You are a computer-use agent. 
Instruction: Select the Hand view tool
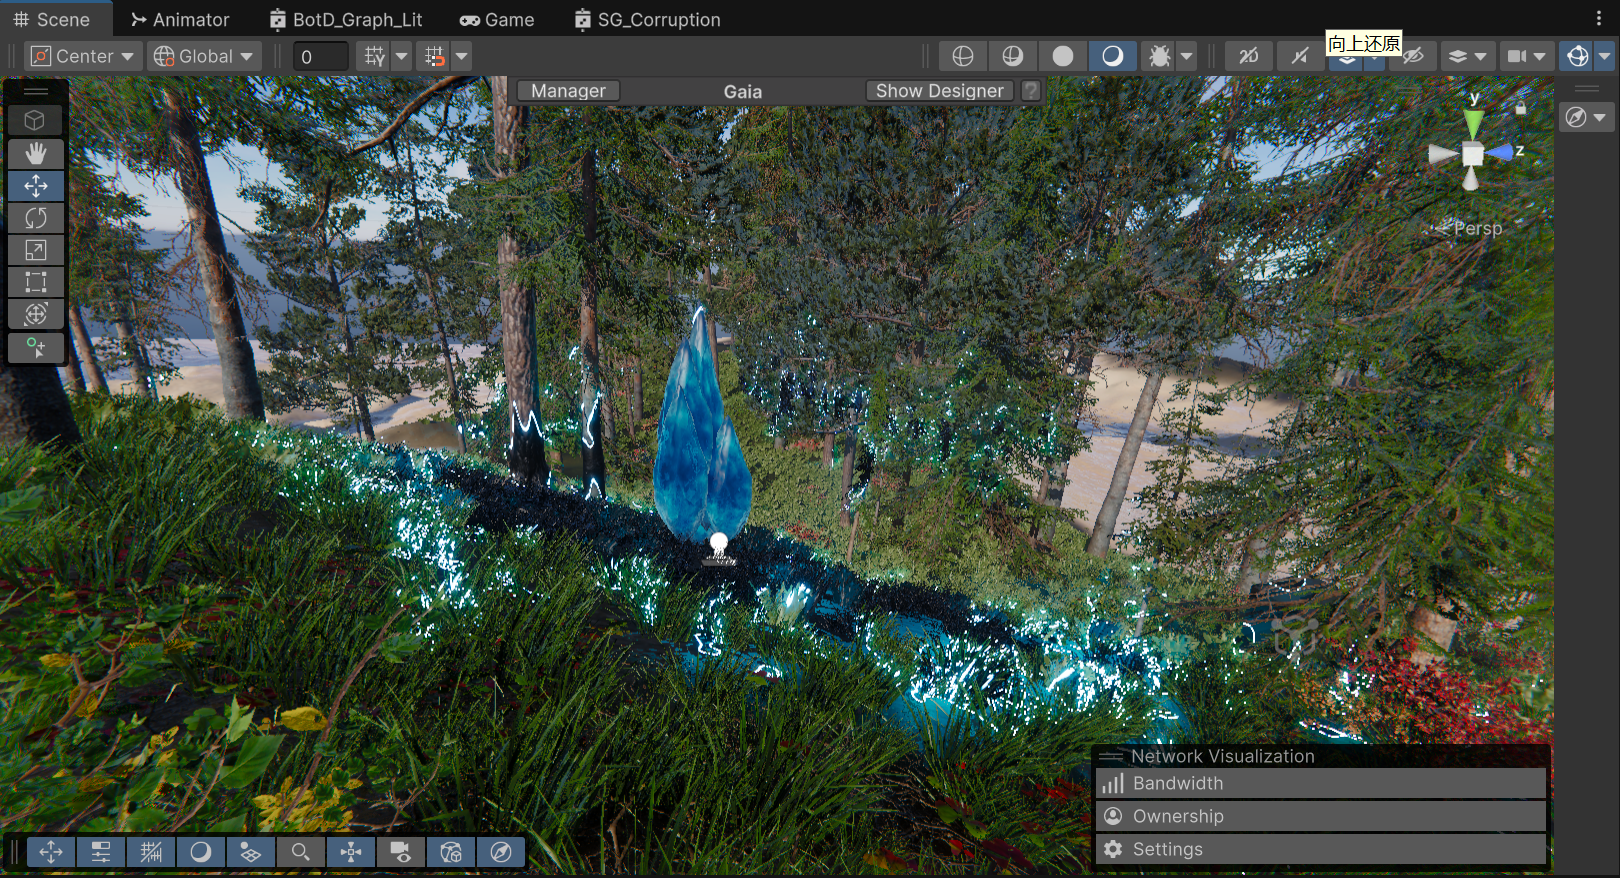tap(36, 153)
